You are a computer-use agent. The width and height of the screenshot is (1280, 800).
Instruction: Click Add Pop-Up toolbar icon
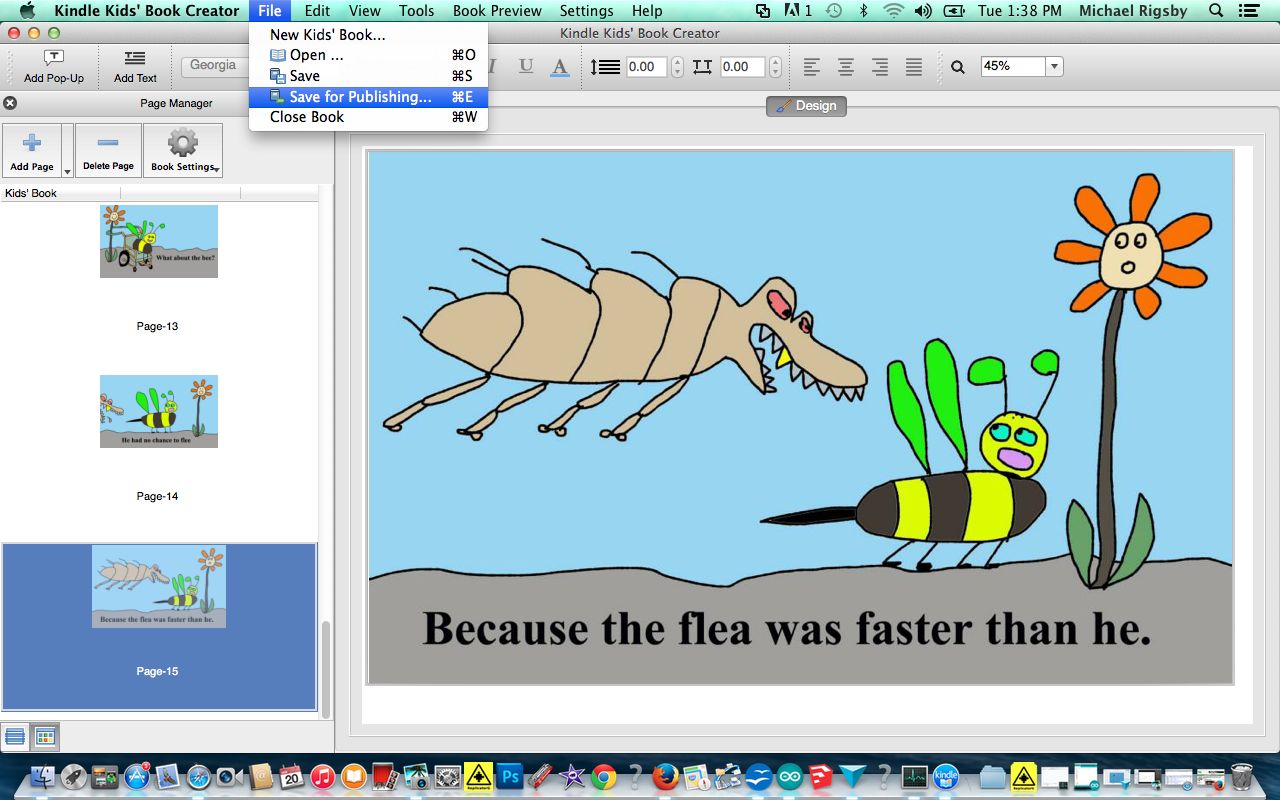coord(54,66)
